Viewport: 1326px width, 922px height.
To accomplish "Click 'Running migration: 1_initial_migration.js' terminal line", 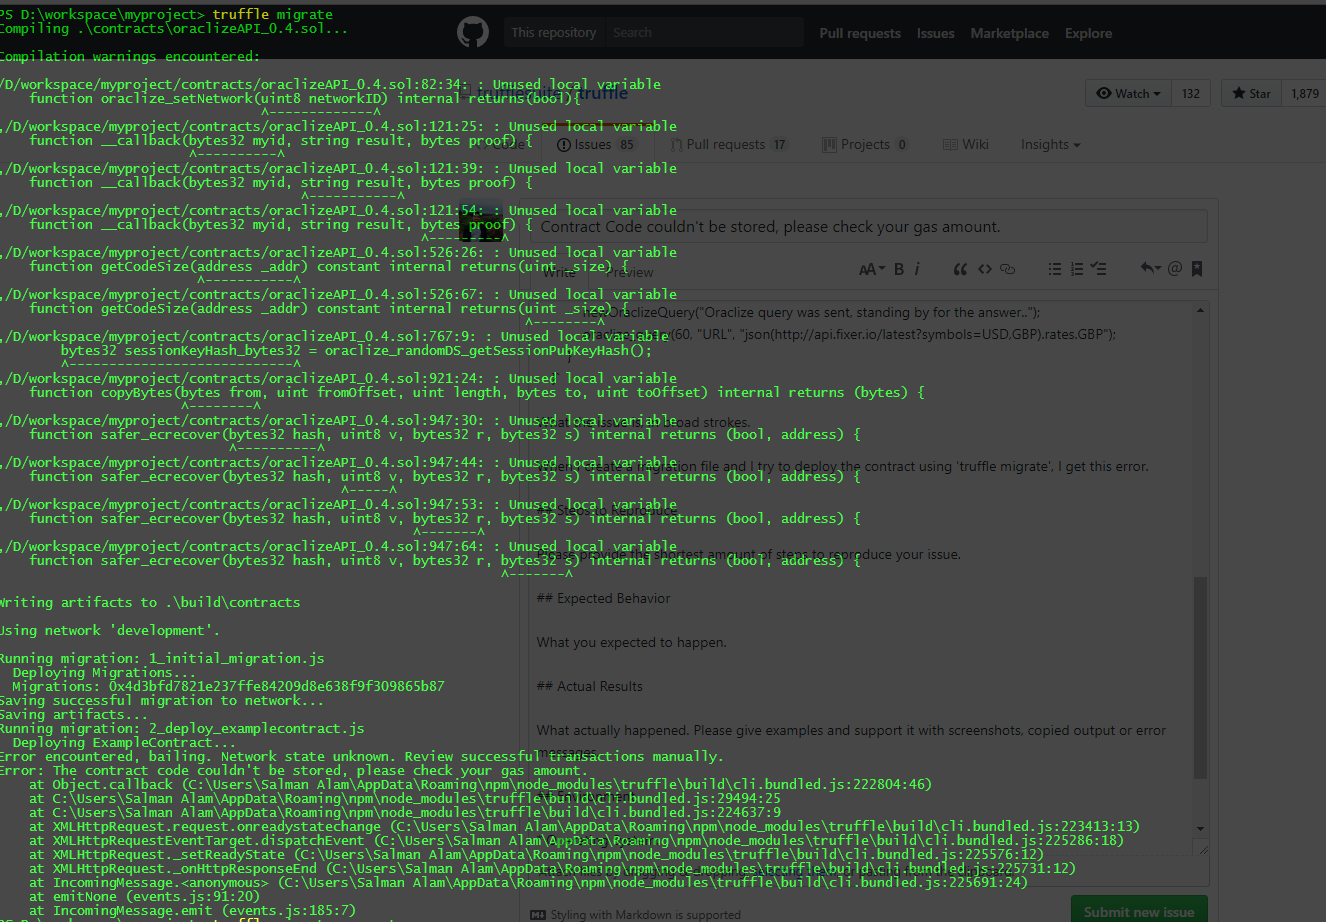I will coord(162,658).
